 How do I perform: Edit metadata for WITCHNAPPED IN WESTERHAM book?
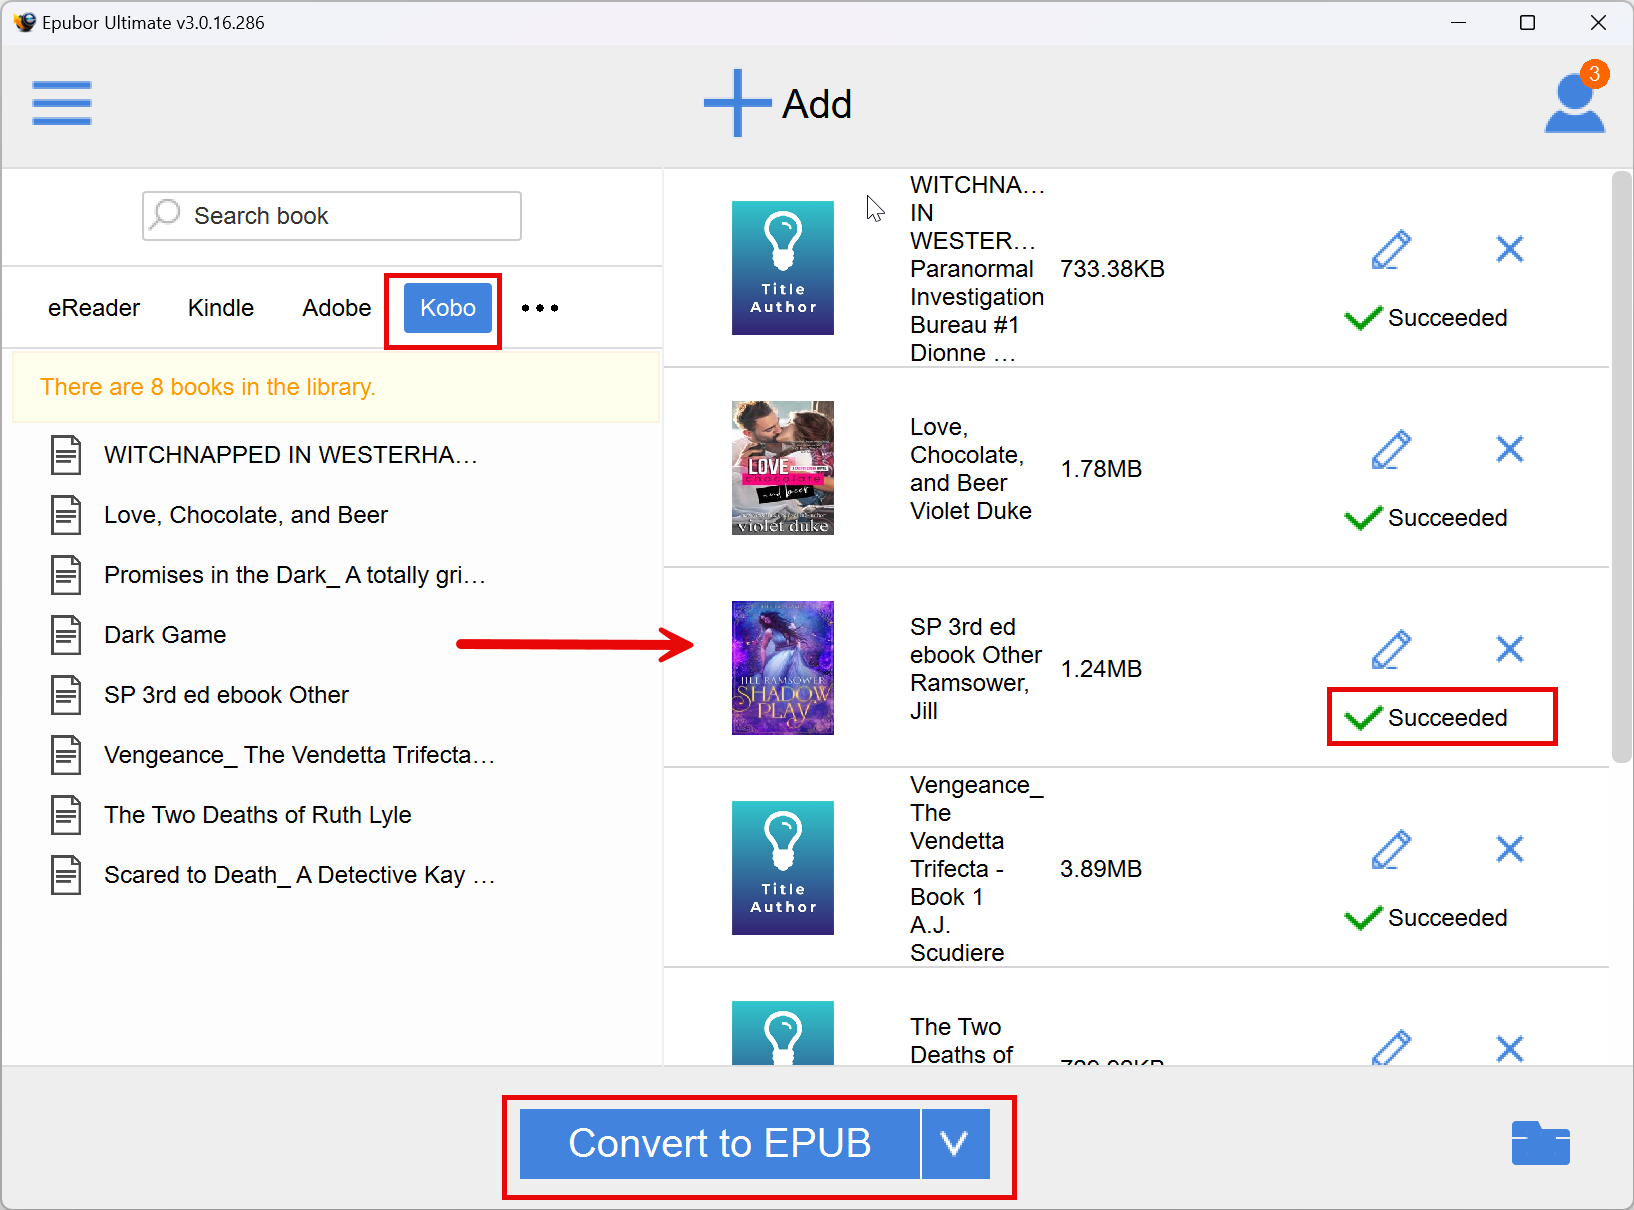tap(1391, 249)
